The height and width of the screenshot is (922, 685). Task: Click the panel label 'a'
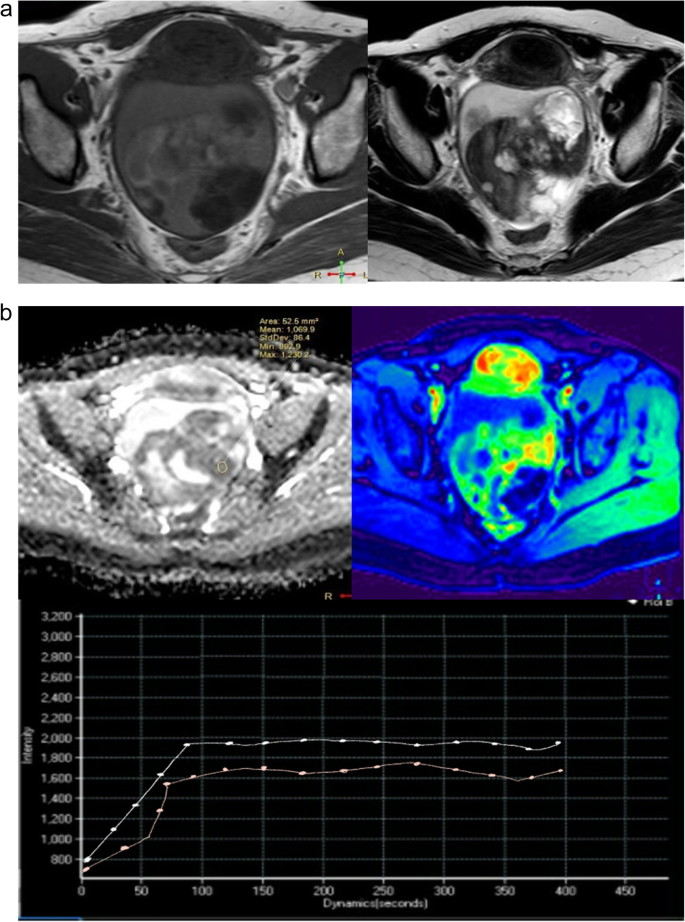(x=6, y=11)
